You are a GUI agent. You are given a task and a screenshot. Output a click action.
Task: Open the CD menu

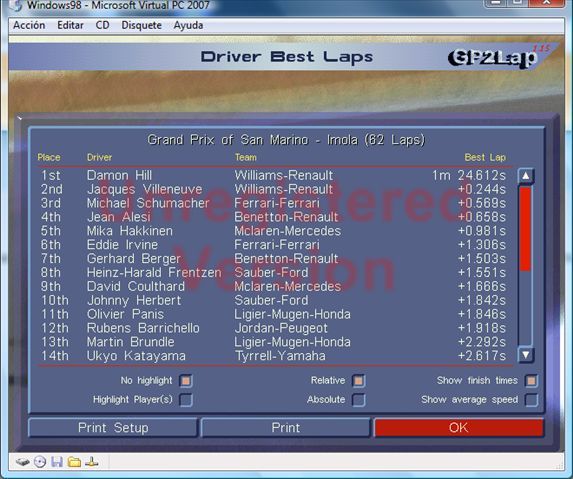point(103,25)
